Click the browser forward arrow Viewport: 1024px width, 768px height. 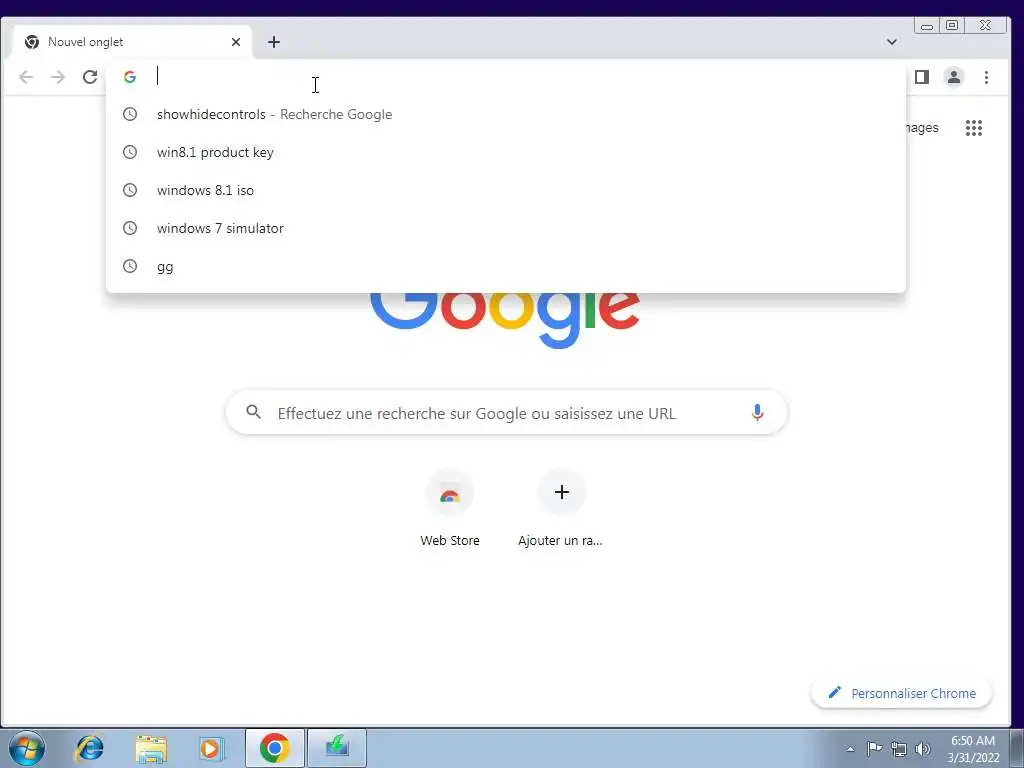click(58, 77)
